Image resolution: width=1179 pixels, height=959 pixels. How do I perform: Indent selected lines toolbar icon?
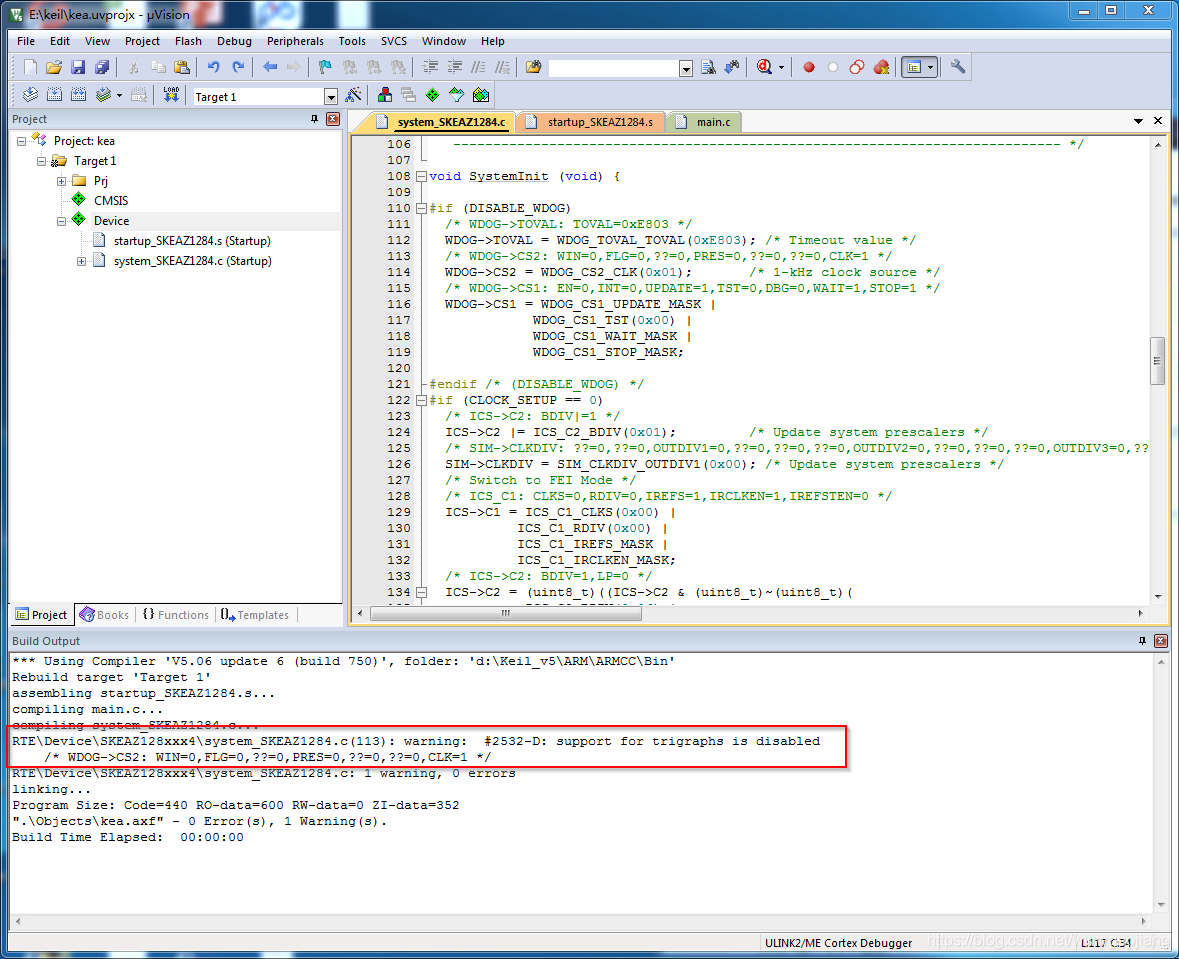(430, 67)
